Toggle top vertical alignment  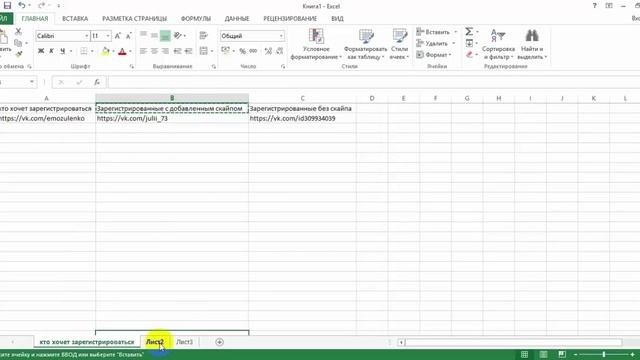pyautogui.click(x=143, y=36)
